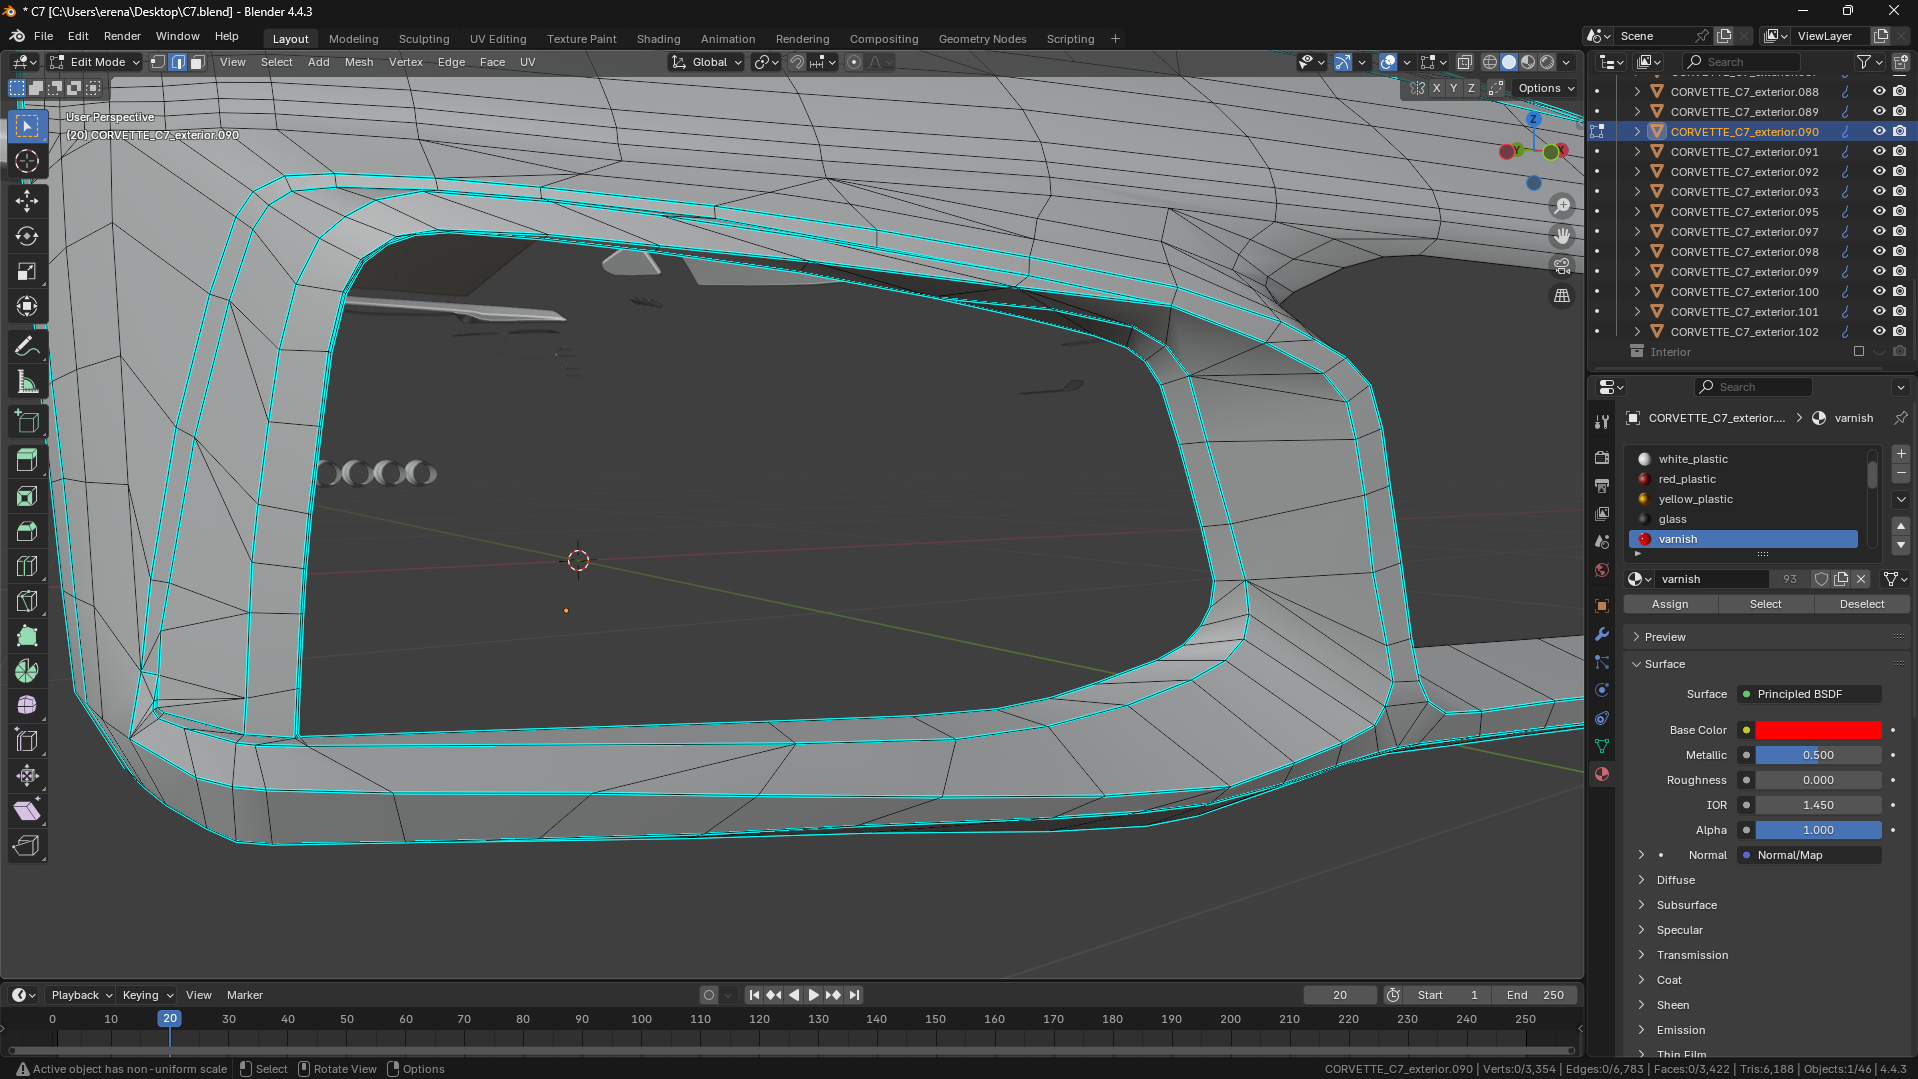
Task: Click the Assign material button
Action: (x=1670, y=604)
